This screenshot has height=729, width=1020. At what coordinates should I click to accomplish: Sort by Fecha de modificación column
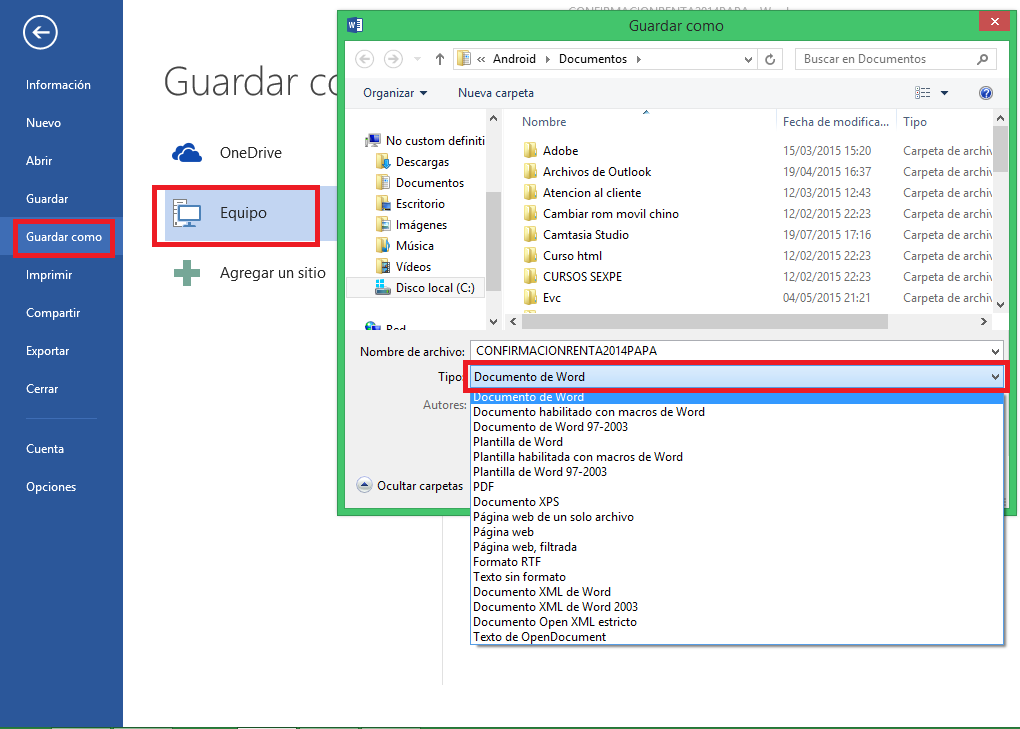(x=836, y=122)
